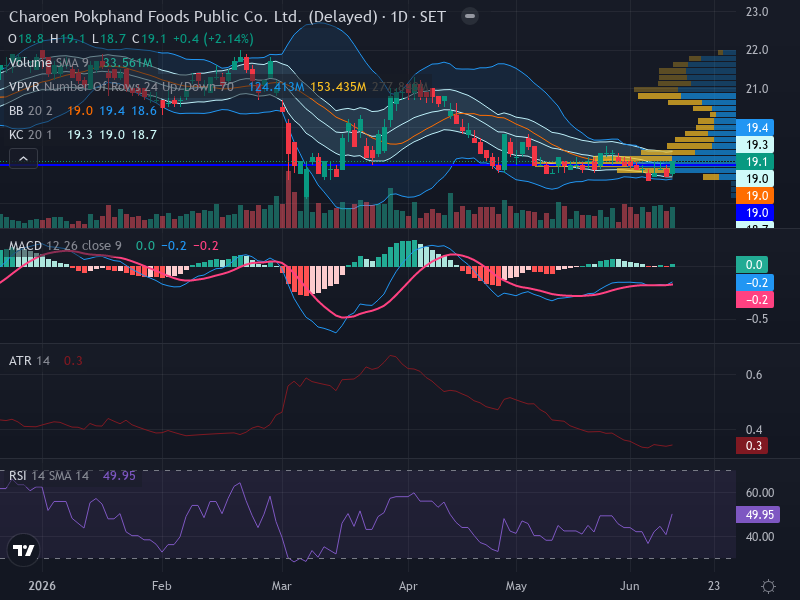The image size is (800, 600).
Task: Click the 19.3 price axis label
Action: 755,145
